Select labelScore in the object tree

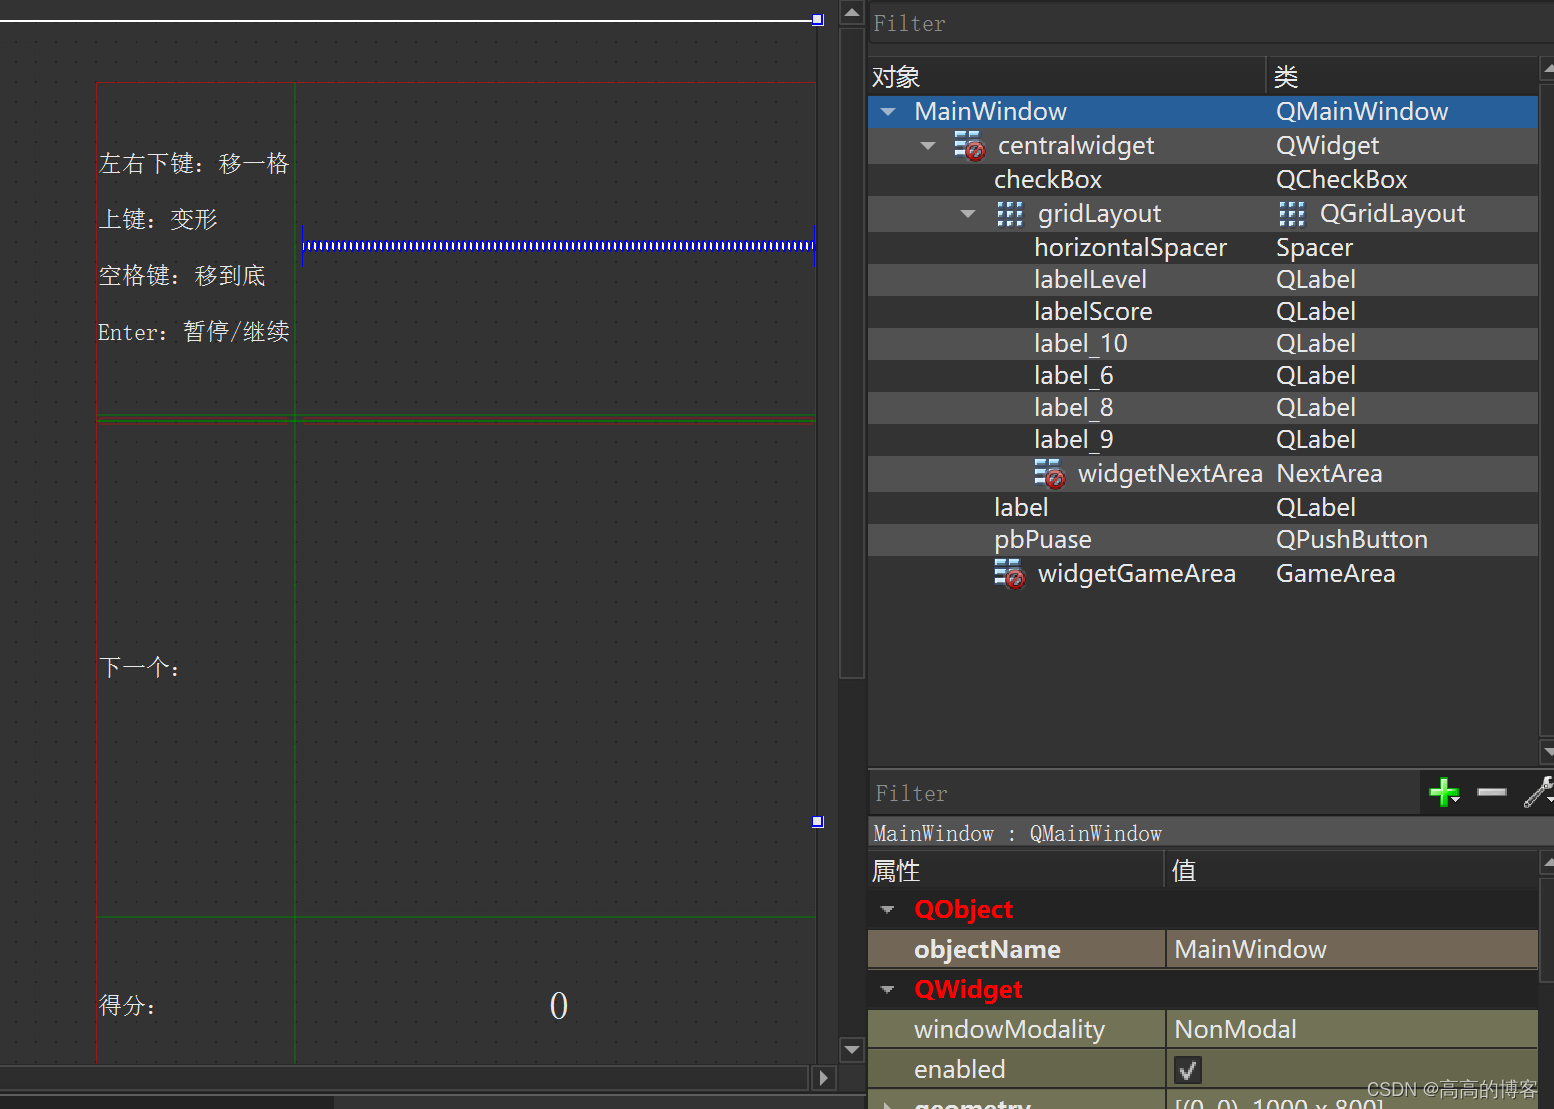(1093, 312)
